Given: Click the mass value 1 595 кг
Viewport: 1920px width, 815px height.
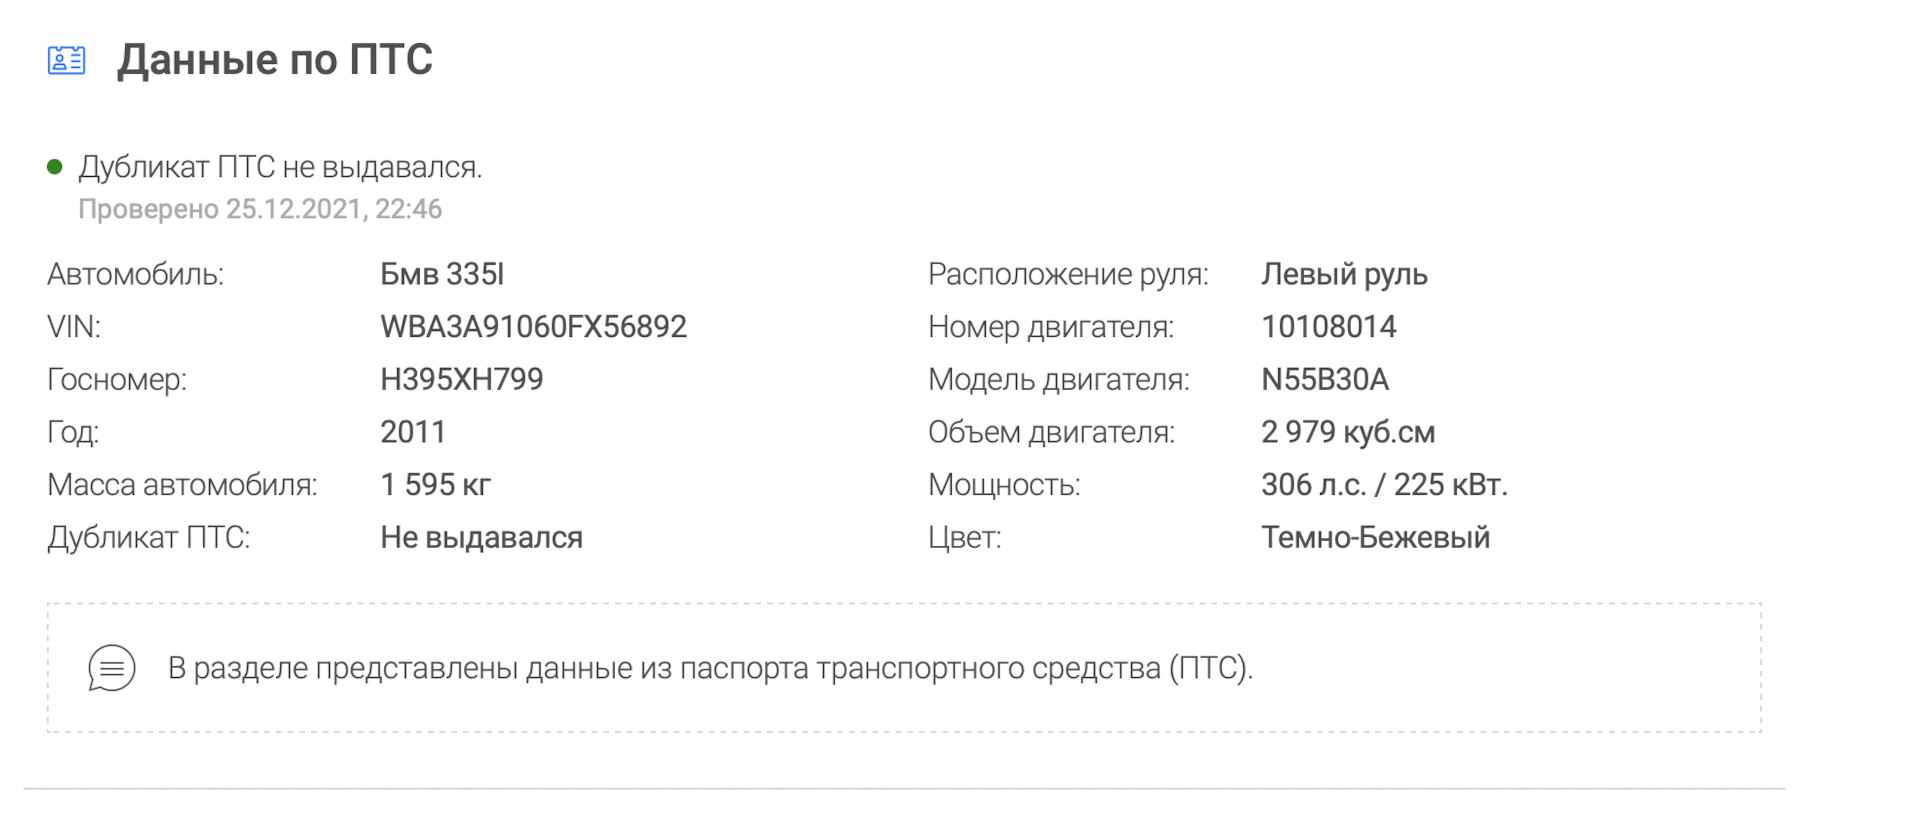Looking at the screenshot, I should 435,485.
